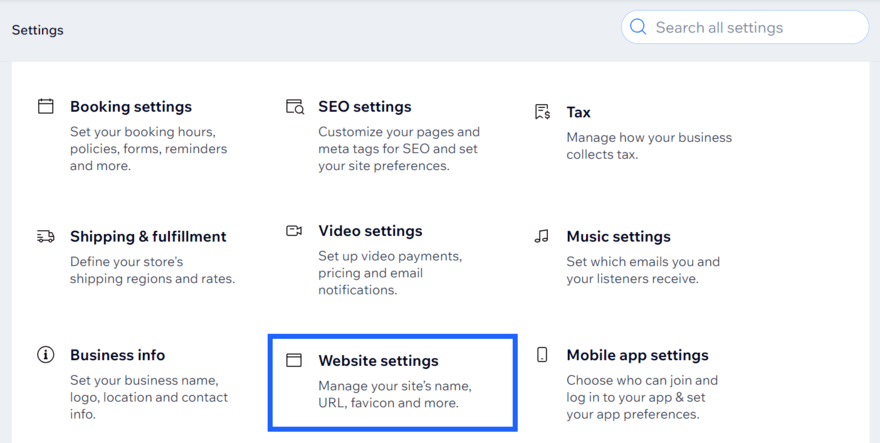Click text "Set your business name, logo, location and contact info."
This screenshot has height=443, width=880.
[149, 397]
